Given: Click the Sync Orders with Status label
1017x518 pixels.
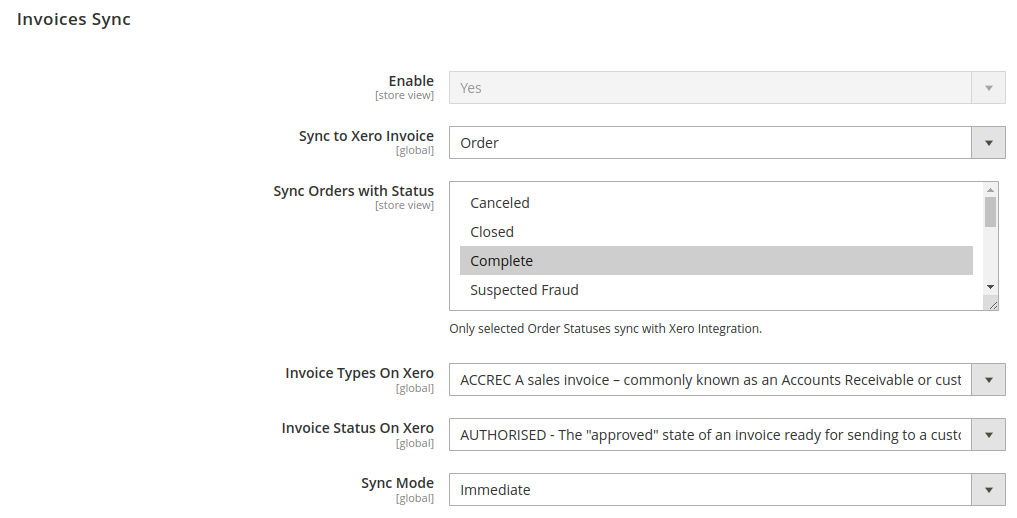Looking at the screenshot, I should click(353, 191).
